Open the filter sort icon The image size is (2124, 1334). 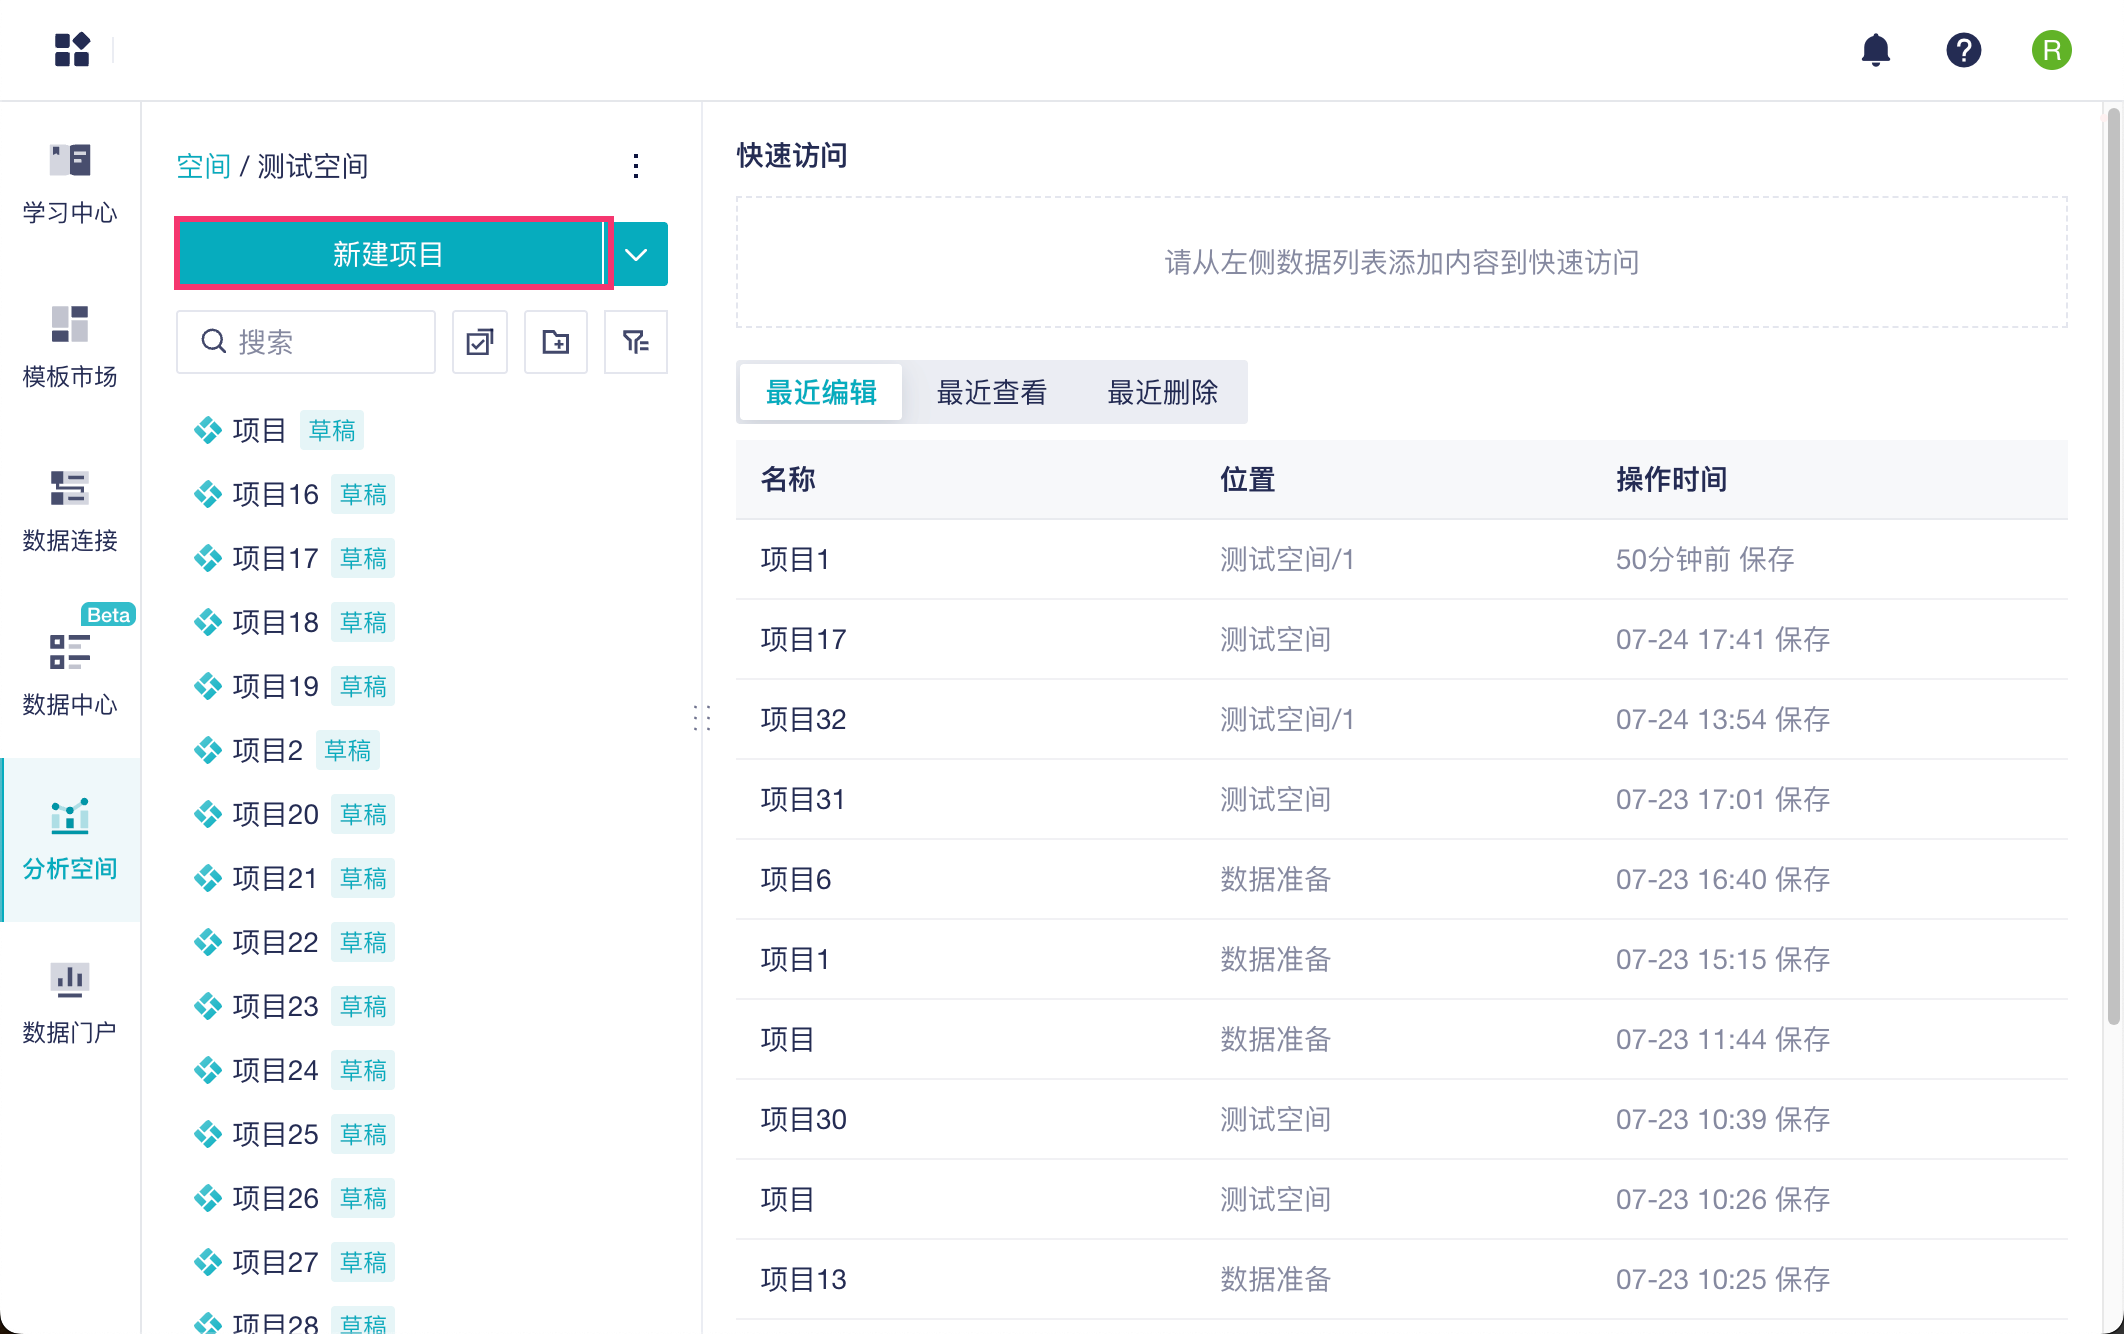[636, 342]
